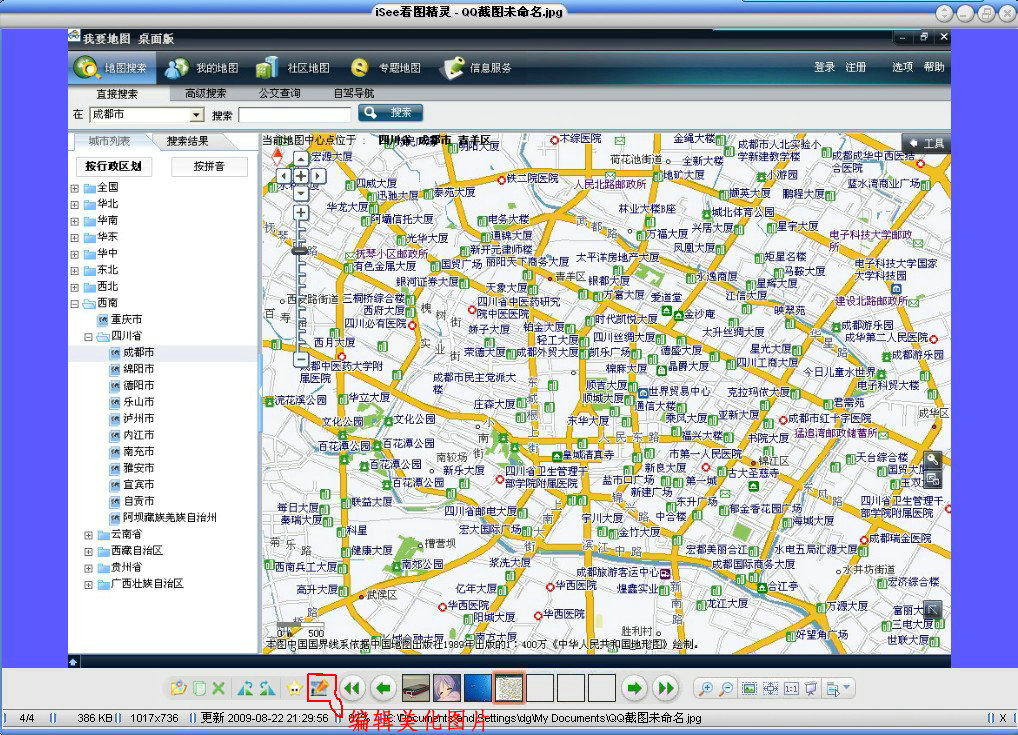Open a file with the folder icon
Screen dimensions: 1018x735
[178, 688]
